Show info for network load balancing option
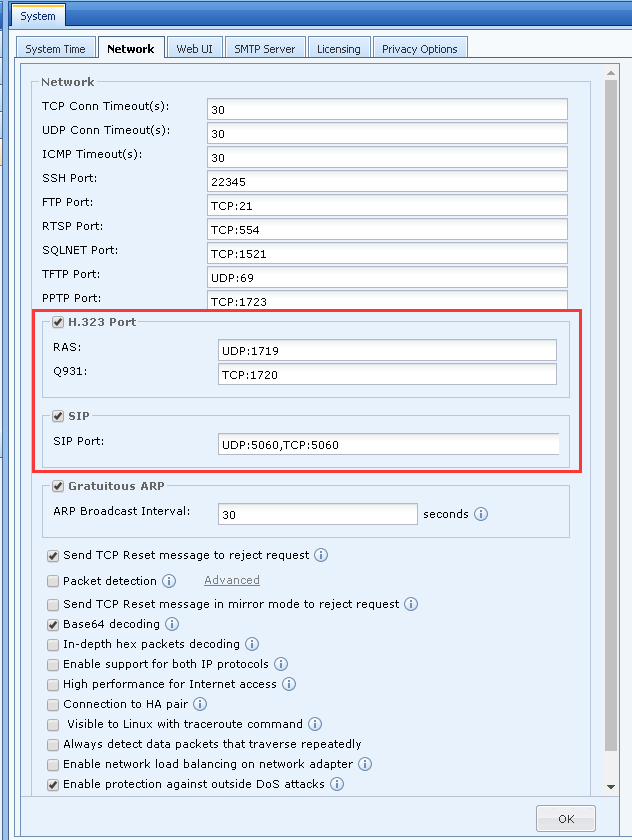This screenshot has width=632, height=840. coord(365,764)
